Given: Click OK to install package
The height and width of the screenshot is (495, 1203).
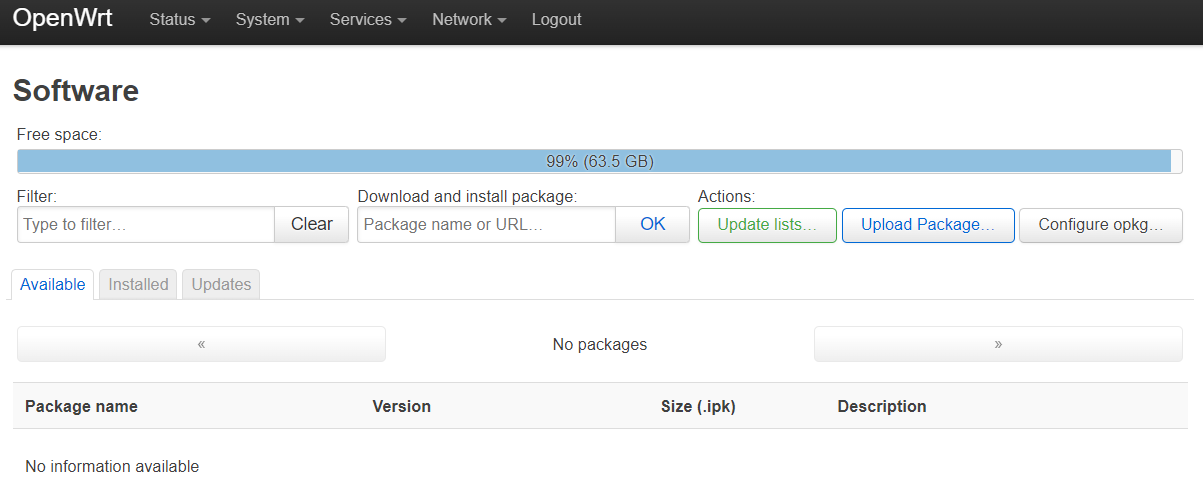Looking at the screenshot, I should [653, 224].
